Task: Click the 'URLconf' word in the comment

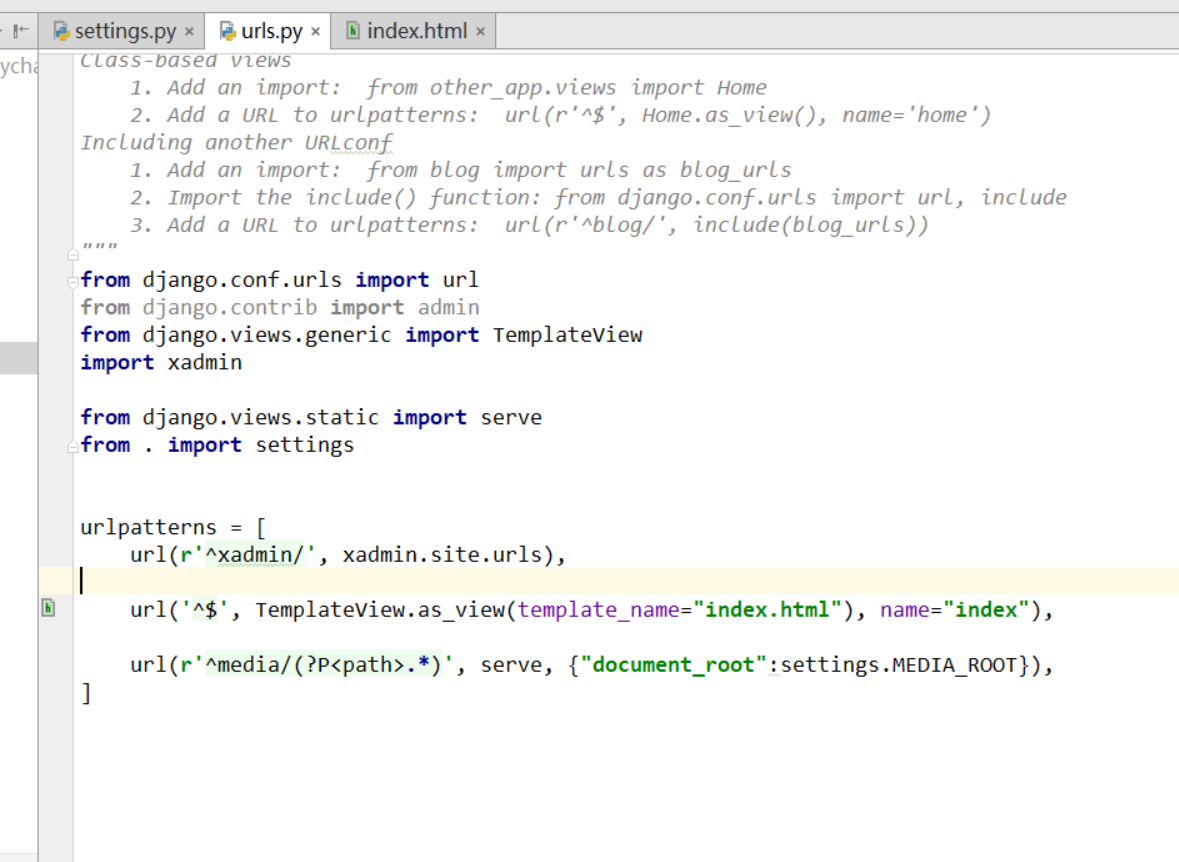Action: (x=348, y=143)
